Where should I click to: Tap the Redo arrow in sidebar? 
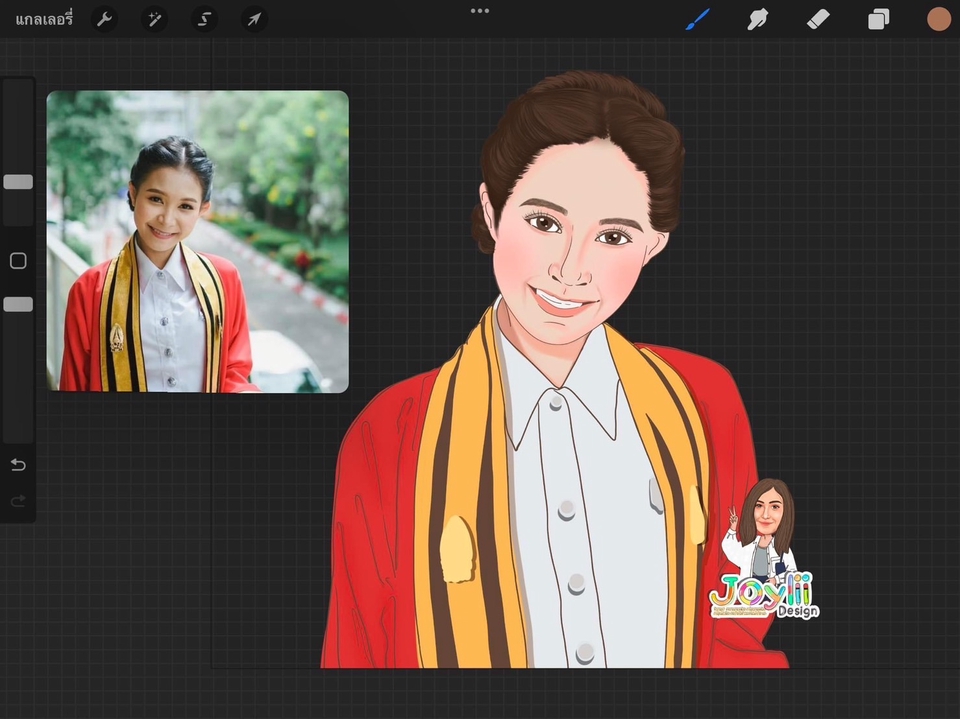(18, 501)
